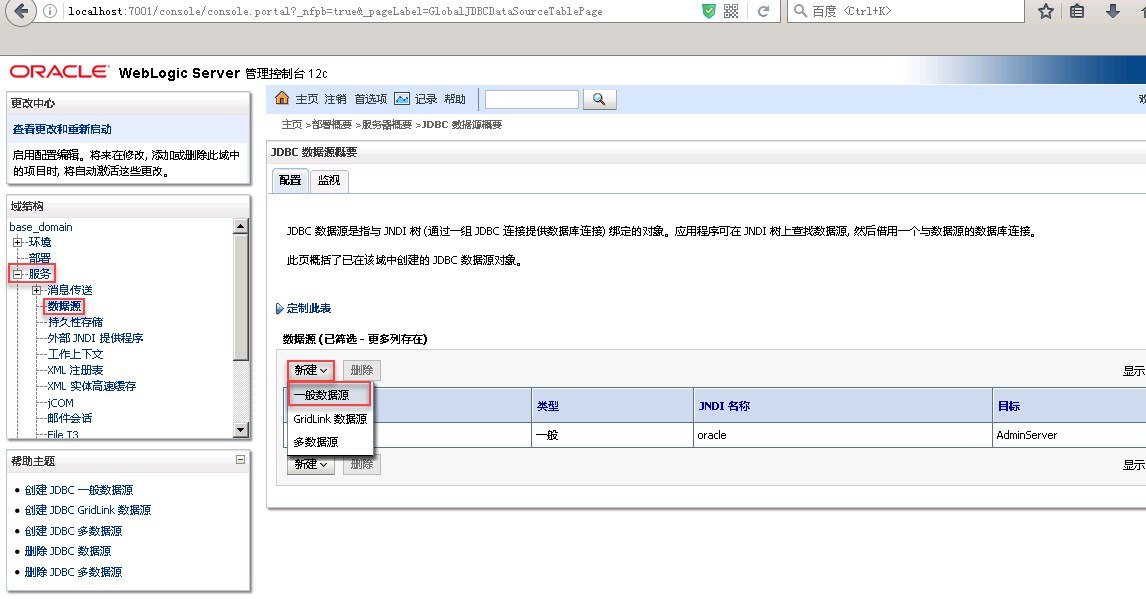The width and height of the screenshot is (1146, 599).
Task: Open the upper 新建 dropdown button
Action: (311, 370)
